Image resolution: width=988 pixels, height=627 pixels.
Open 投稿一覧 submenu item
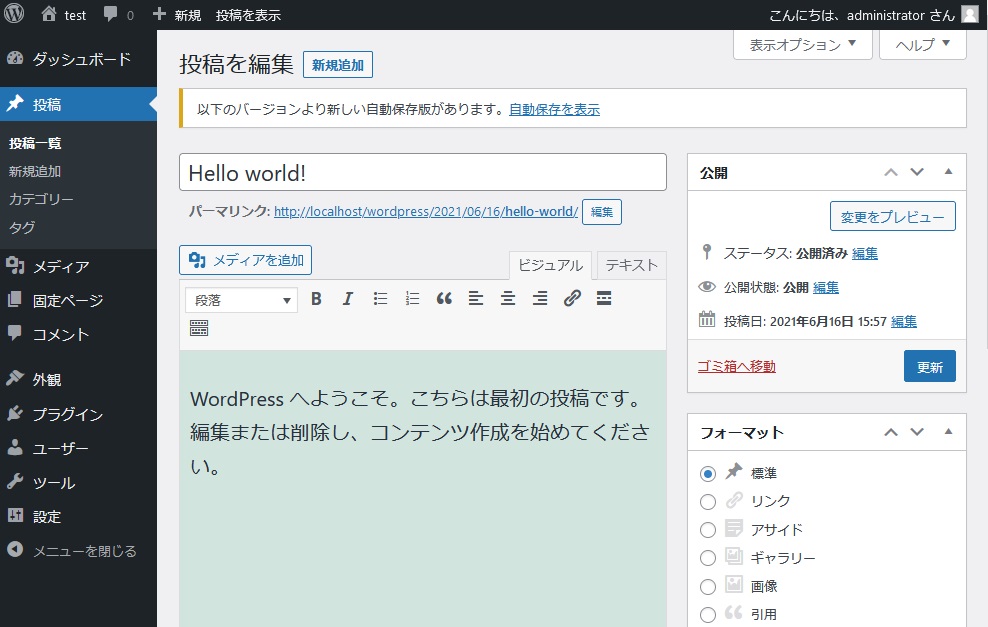35,143
